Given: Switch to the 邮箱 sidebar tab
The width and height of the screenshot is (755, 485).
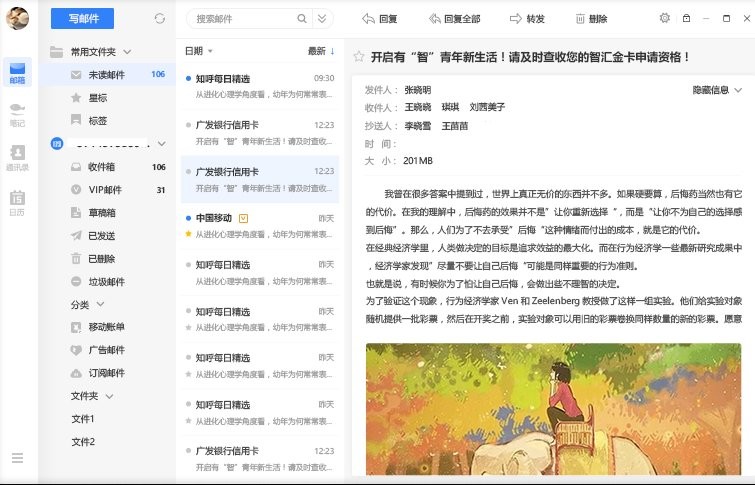Looking at the screenshot, I should [17, 72].
